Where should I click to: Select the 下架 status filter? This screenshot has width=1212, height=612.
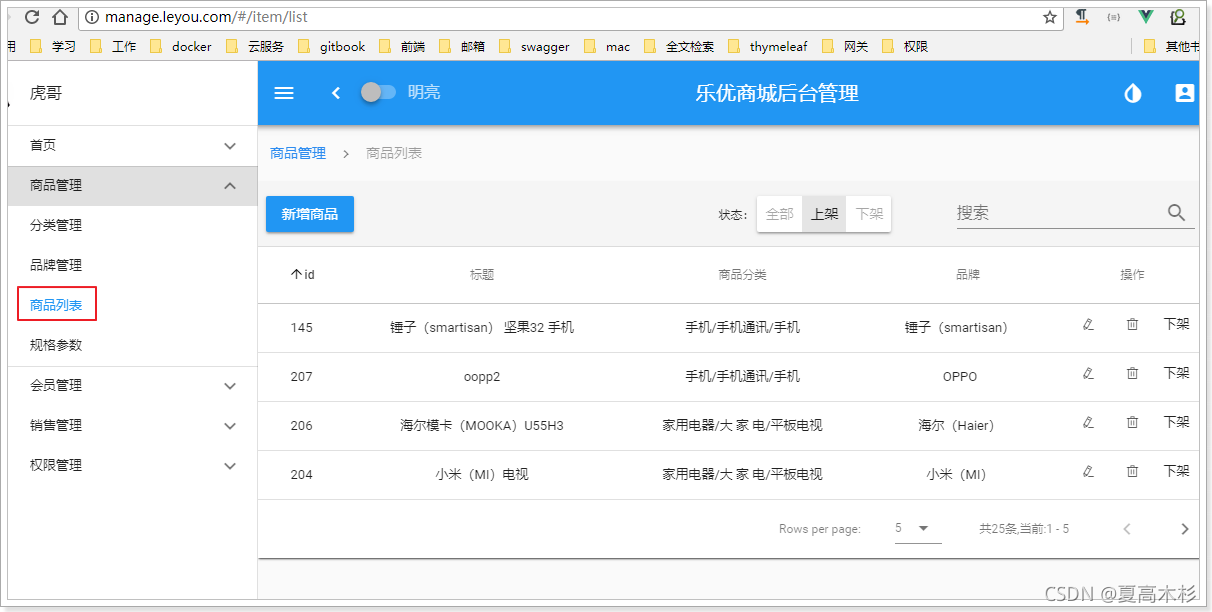coord(867,213)
